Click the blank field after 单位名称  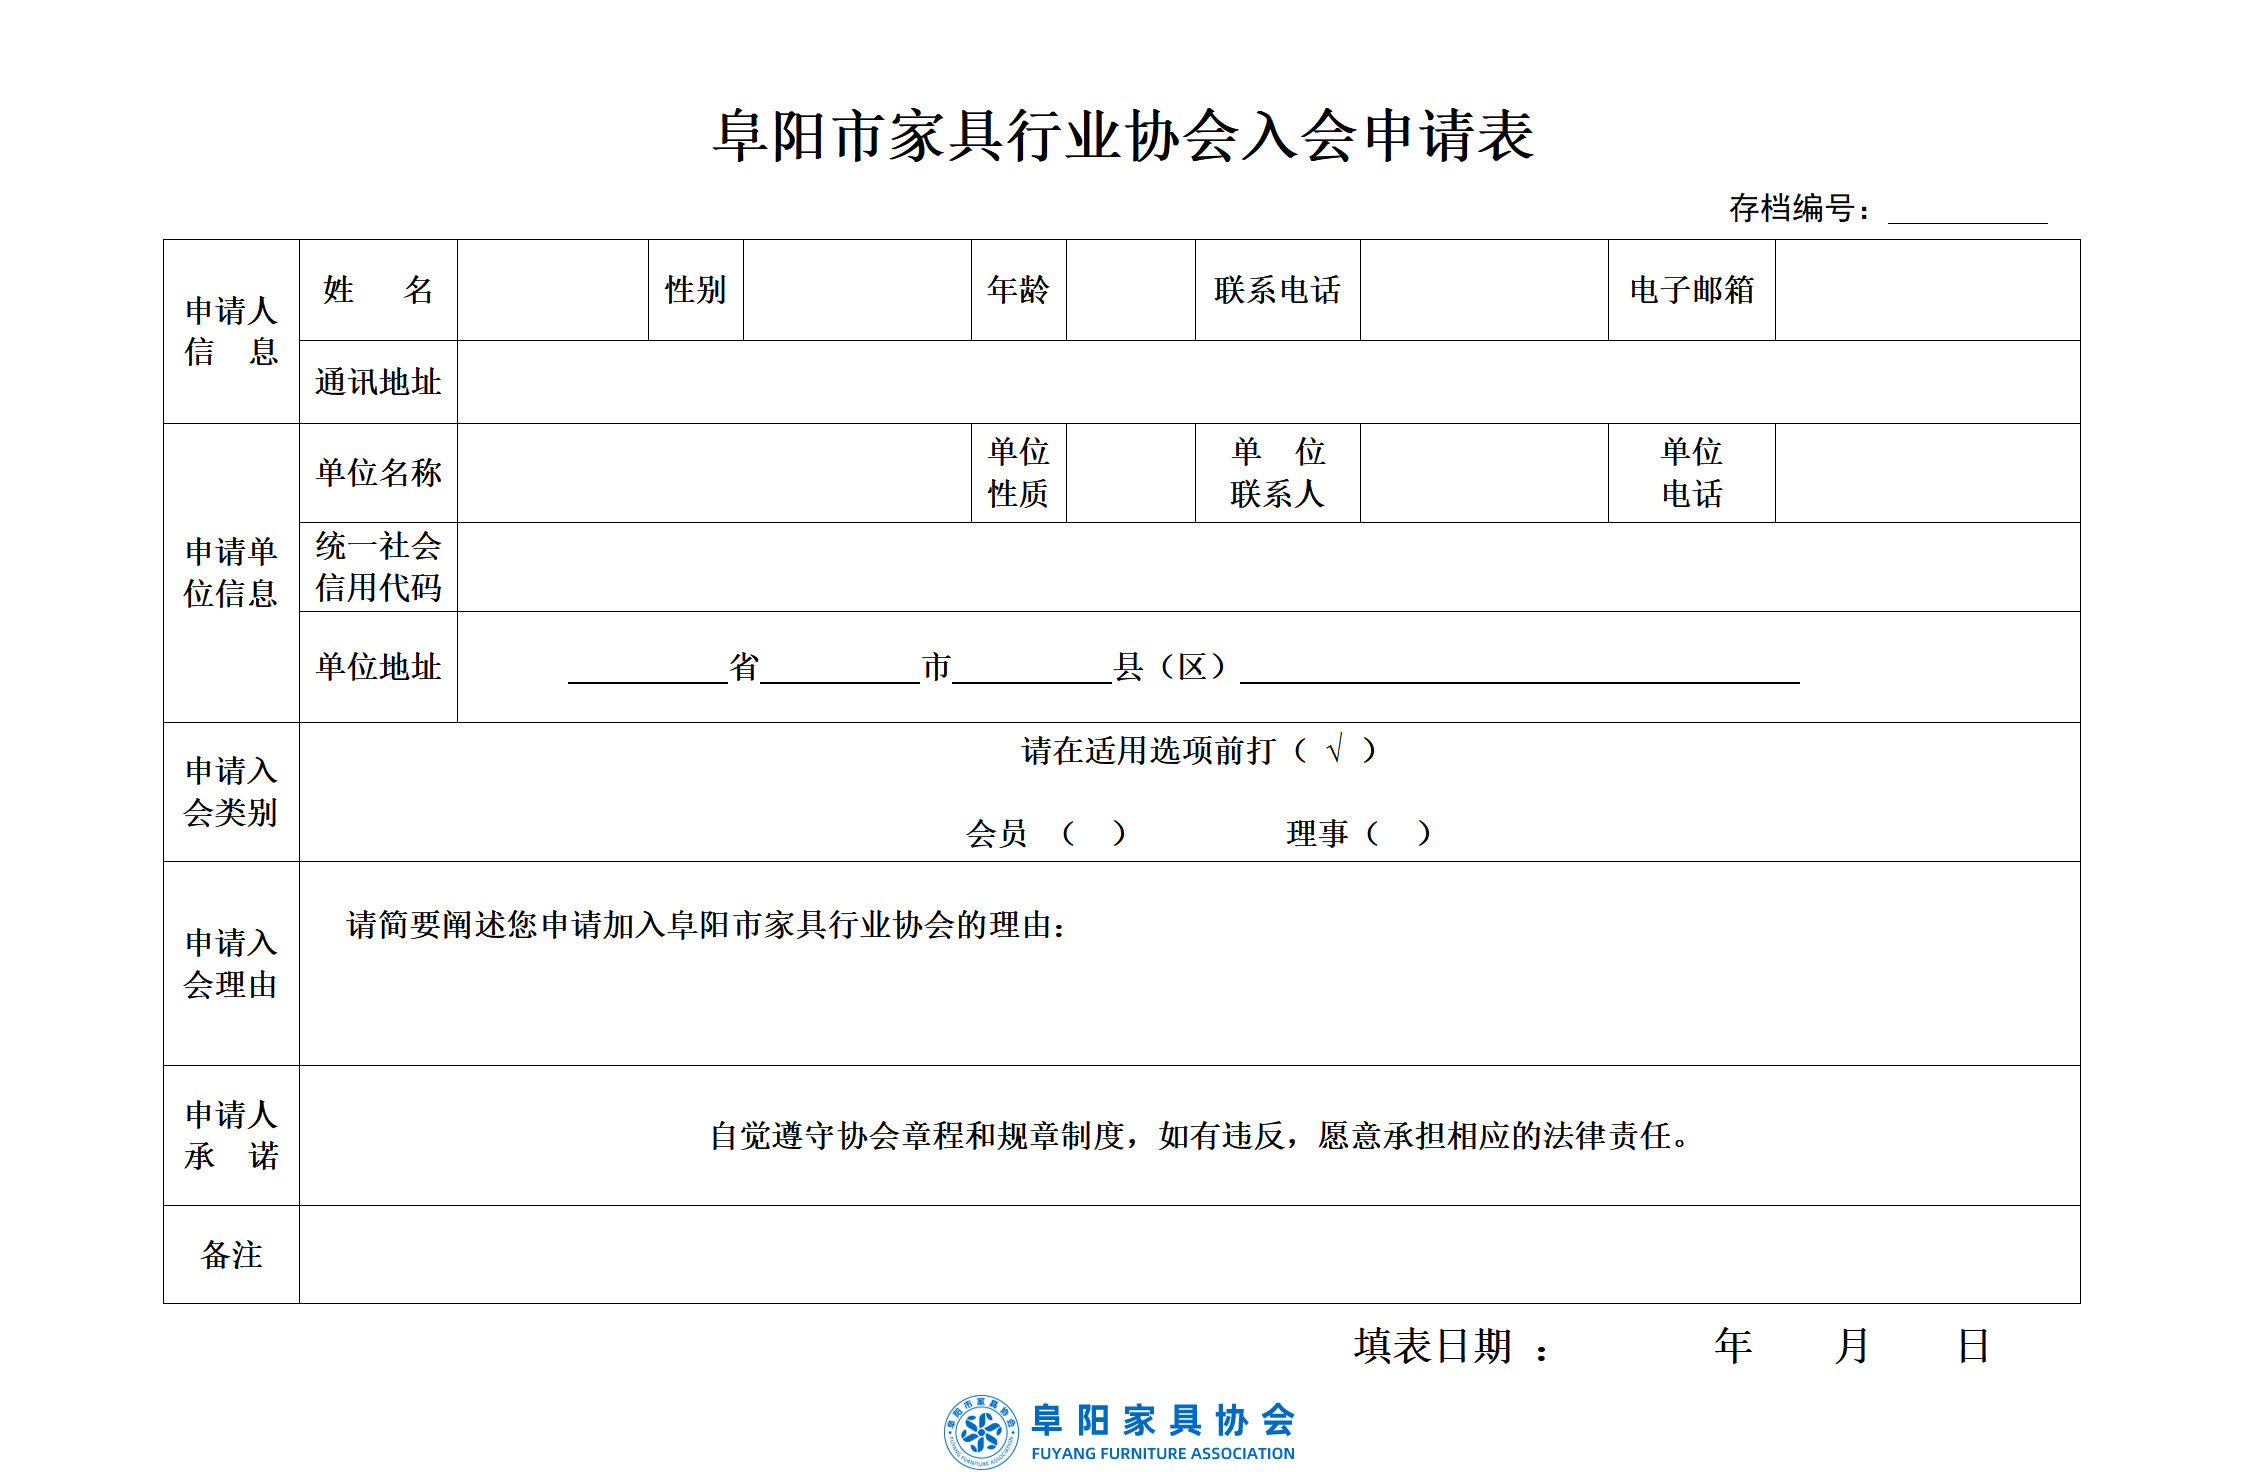tap(714, 473)
